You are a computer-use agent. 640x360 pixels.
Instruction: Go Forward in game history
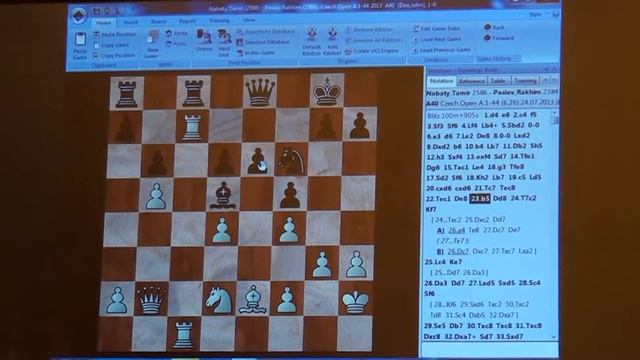499,38
